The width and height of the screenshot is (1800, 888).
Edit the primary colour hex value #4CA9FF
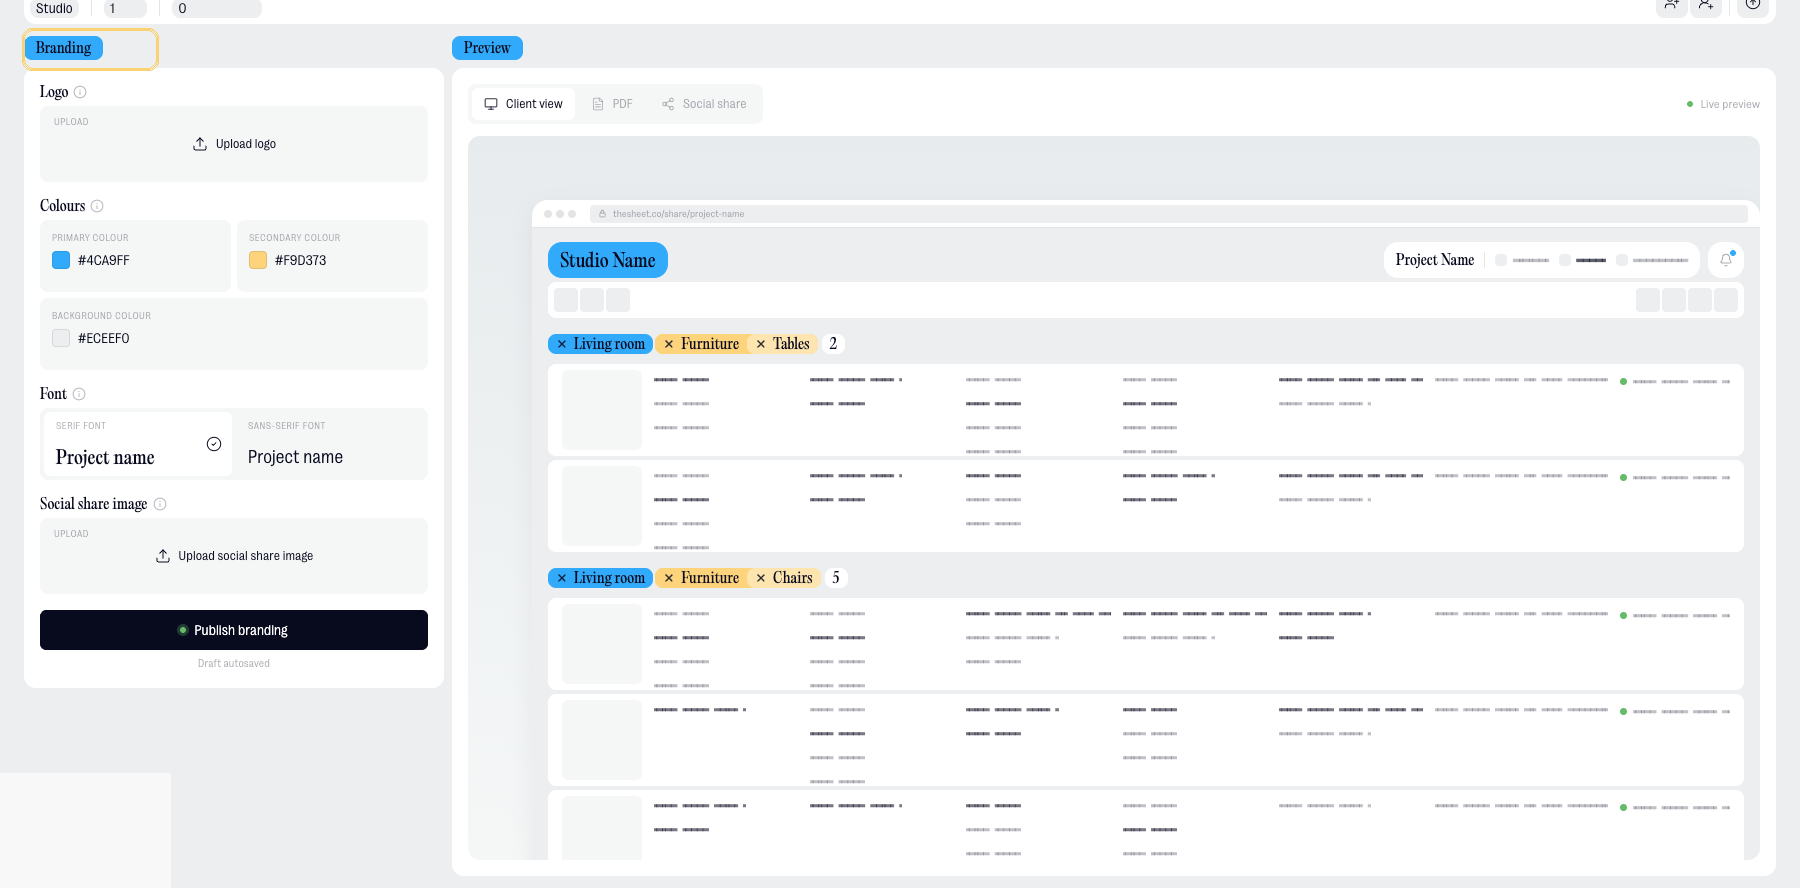pyautogui.click(x=104, y=260)
